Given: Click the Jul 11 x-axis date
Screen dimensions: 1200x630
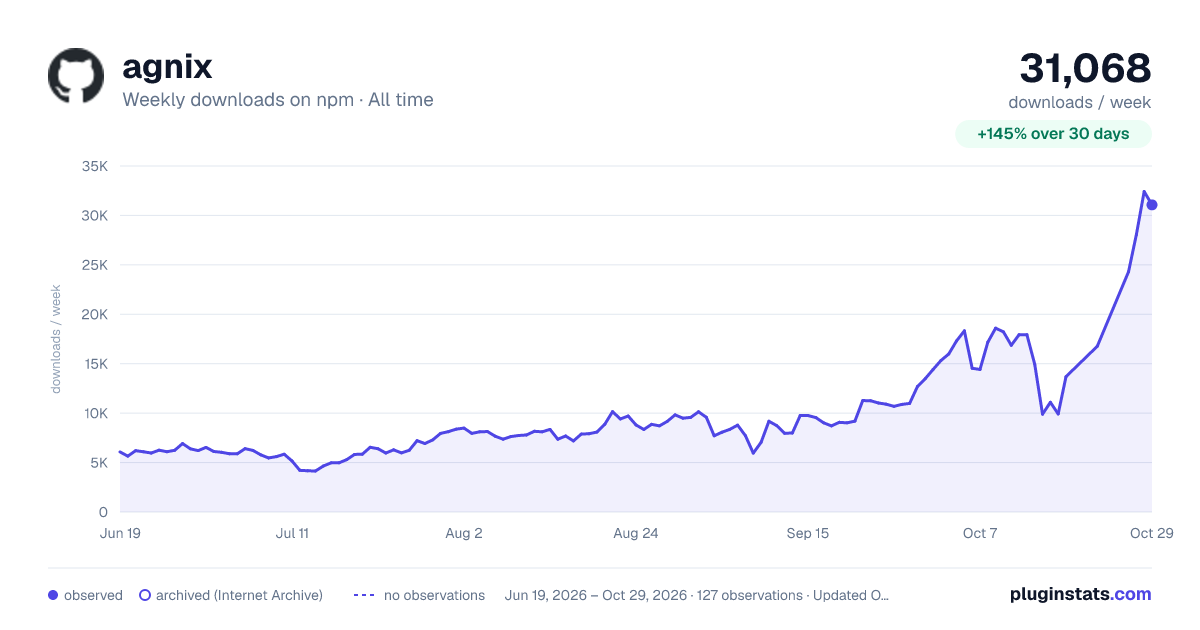Looking at the screenshot, I should 292,533.
